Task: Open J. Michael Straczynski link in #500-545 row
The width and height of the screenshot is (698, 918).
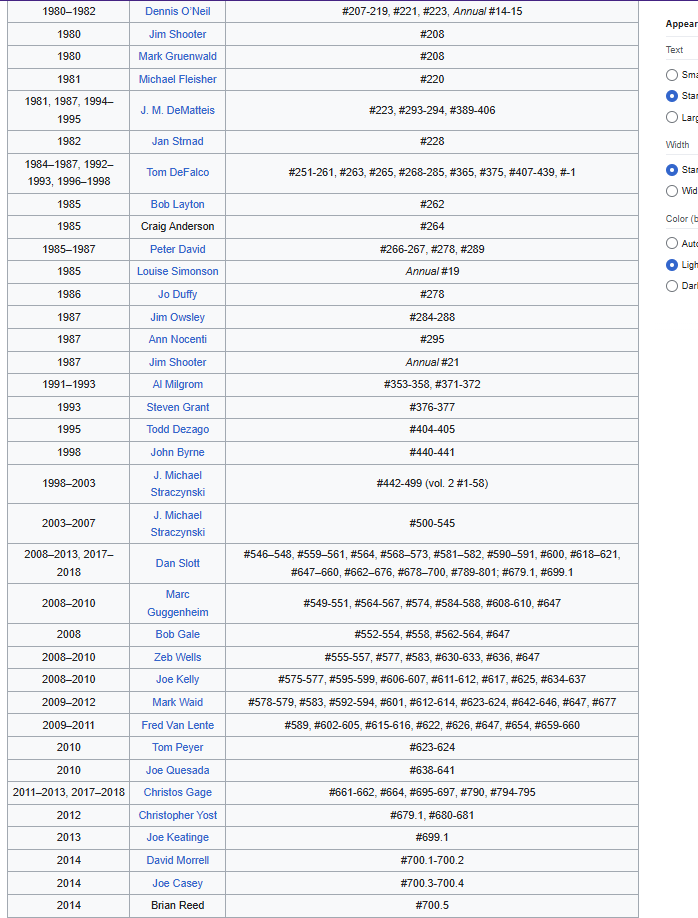Action: [177, 523]
